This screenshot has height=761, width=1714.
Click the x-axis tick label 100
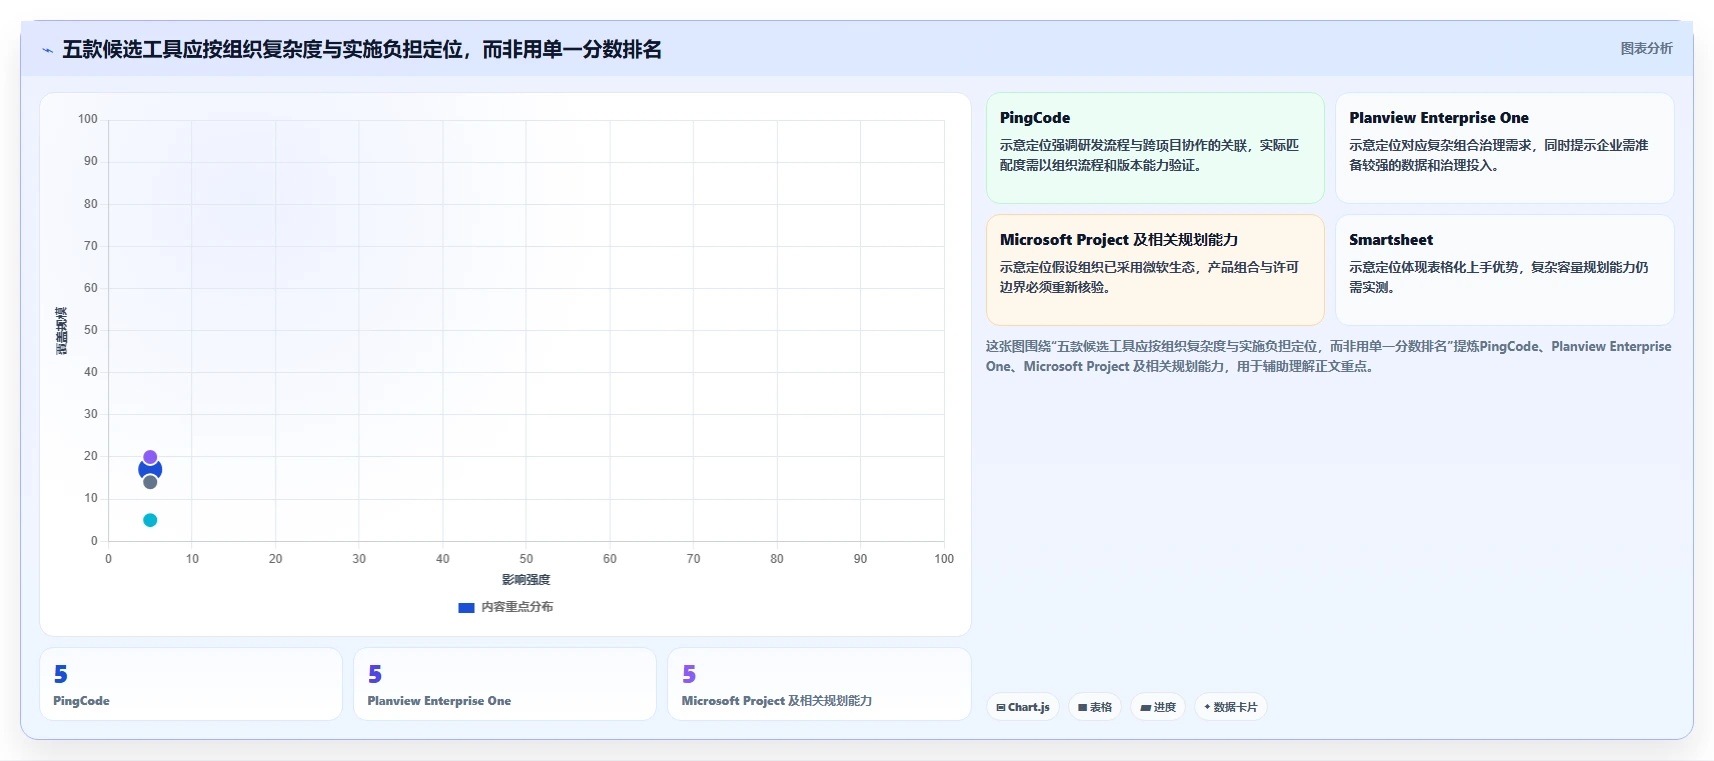click(944, 559)
